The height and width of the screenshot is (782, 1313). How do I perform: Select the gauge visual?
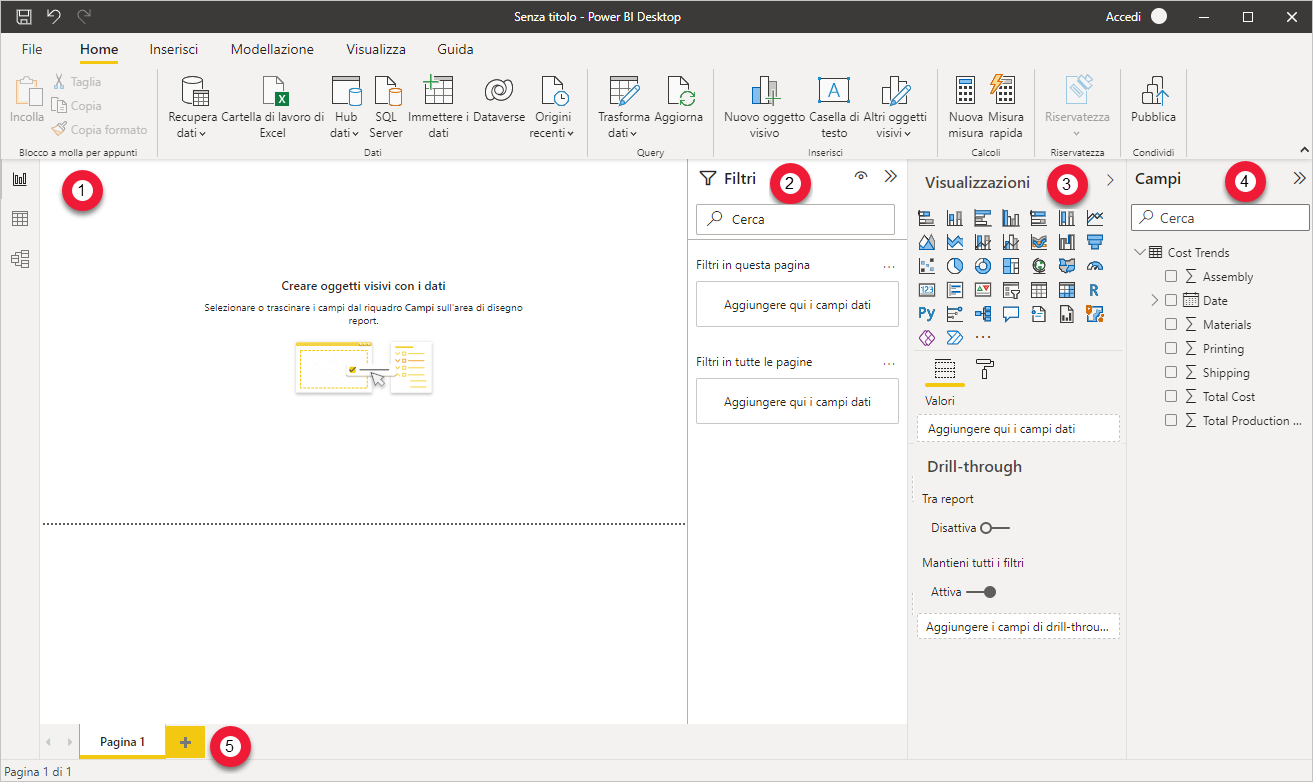coord(1095,265)
